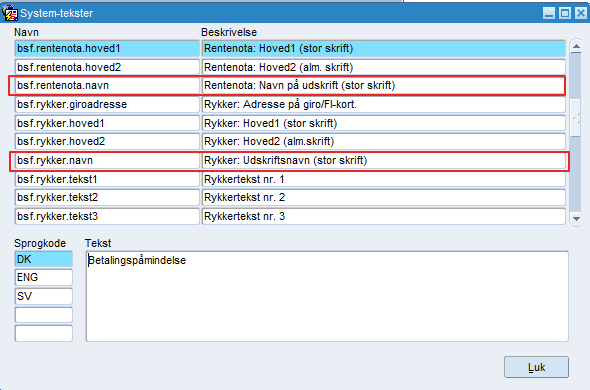The image size is (590, 390).
Task: Click description 'Rykkertekst nr. 2'
Action: point(384,198)
